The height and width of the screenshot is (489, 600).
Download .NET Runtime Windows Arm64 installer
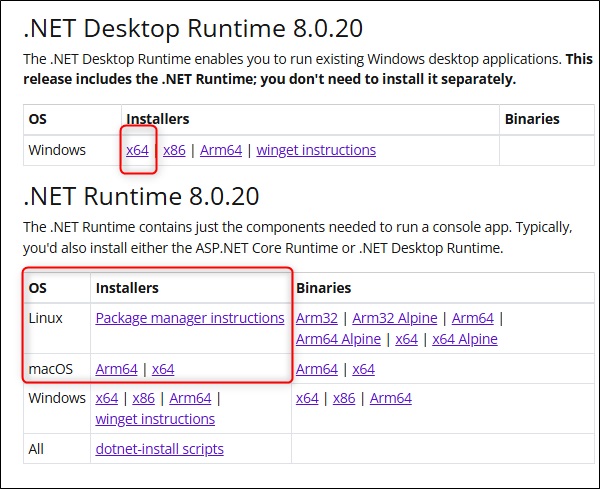point(190,398)
